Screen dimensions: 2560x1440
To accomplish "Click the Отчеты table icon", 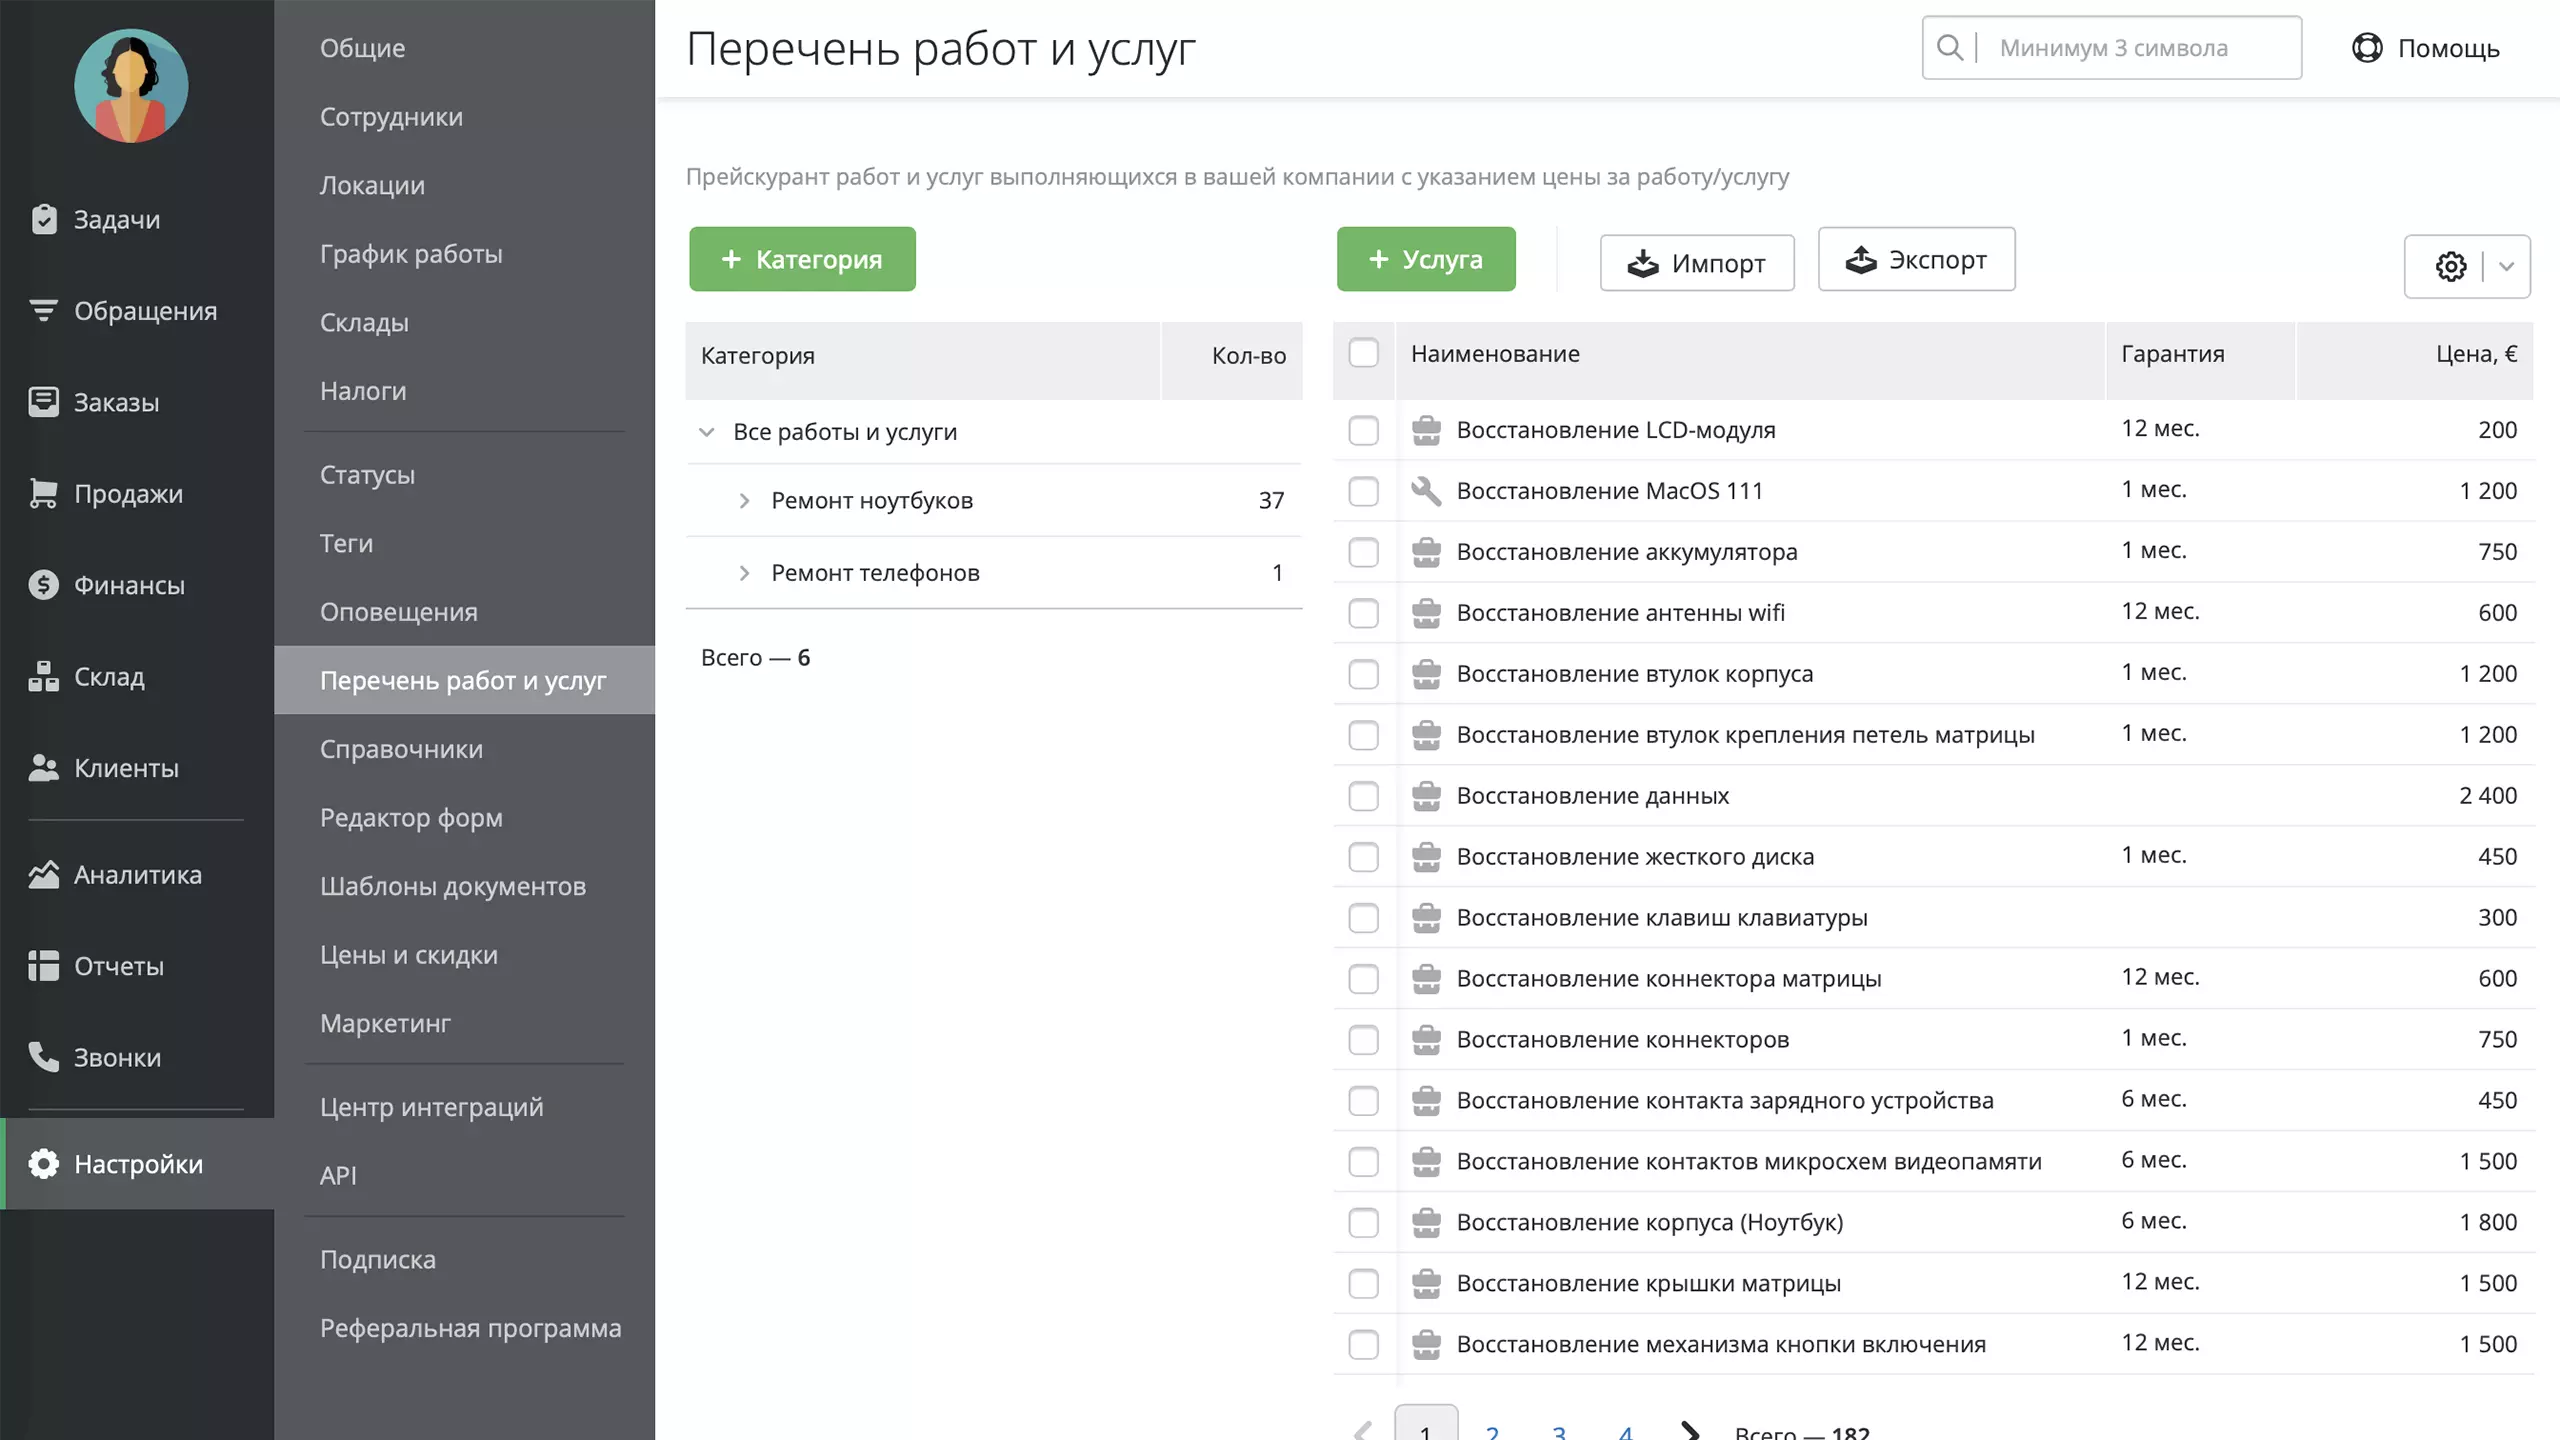I will [x=43, y=966].
